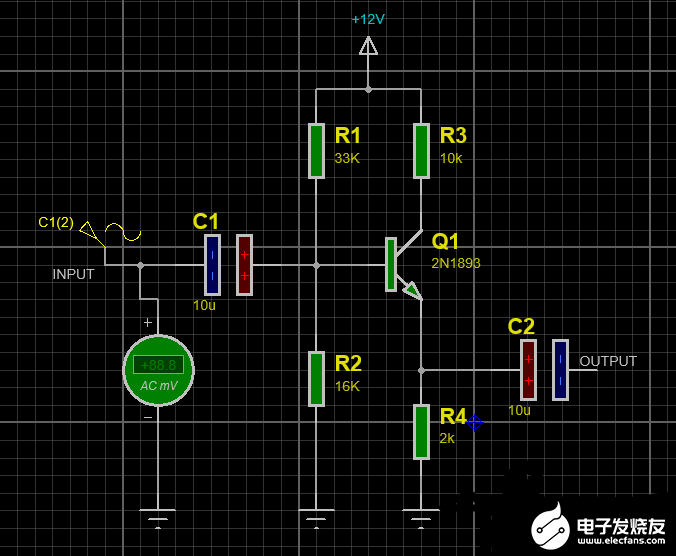Click the 10u value under C2
The width and height of the screenshot is (676, 556).
[x=520, y=410]
